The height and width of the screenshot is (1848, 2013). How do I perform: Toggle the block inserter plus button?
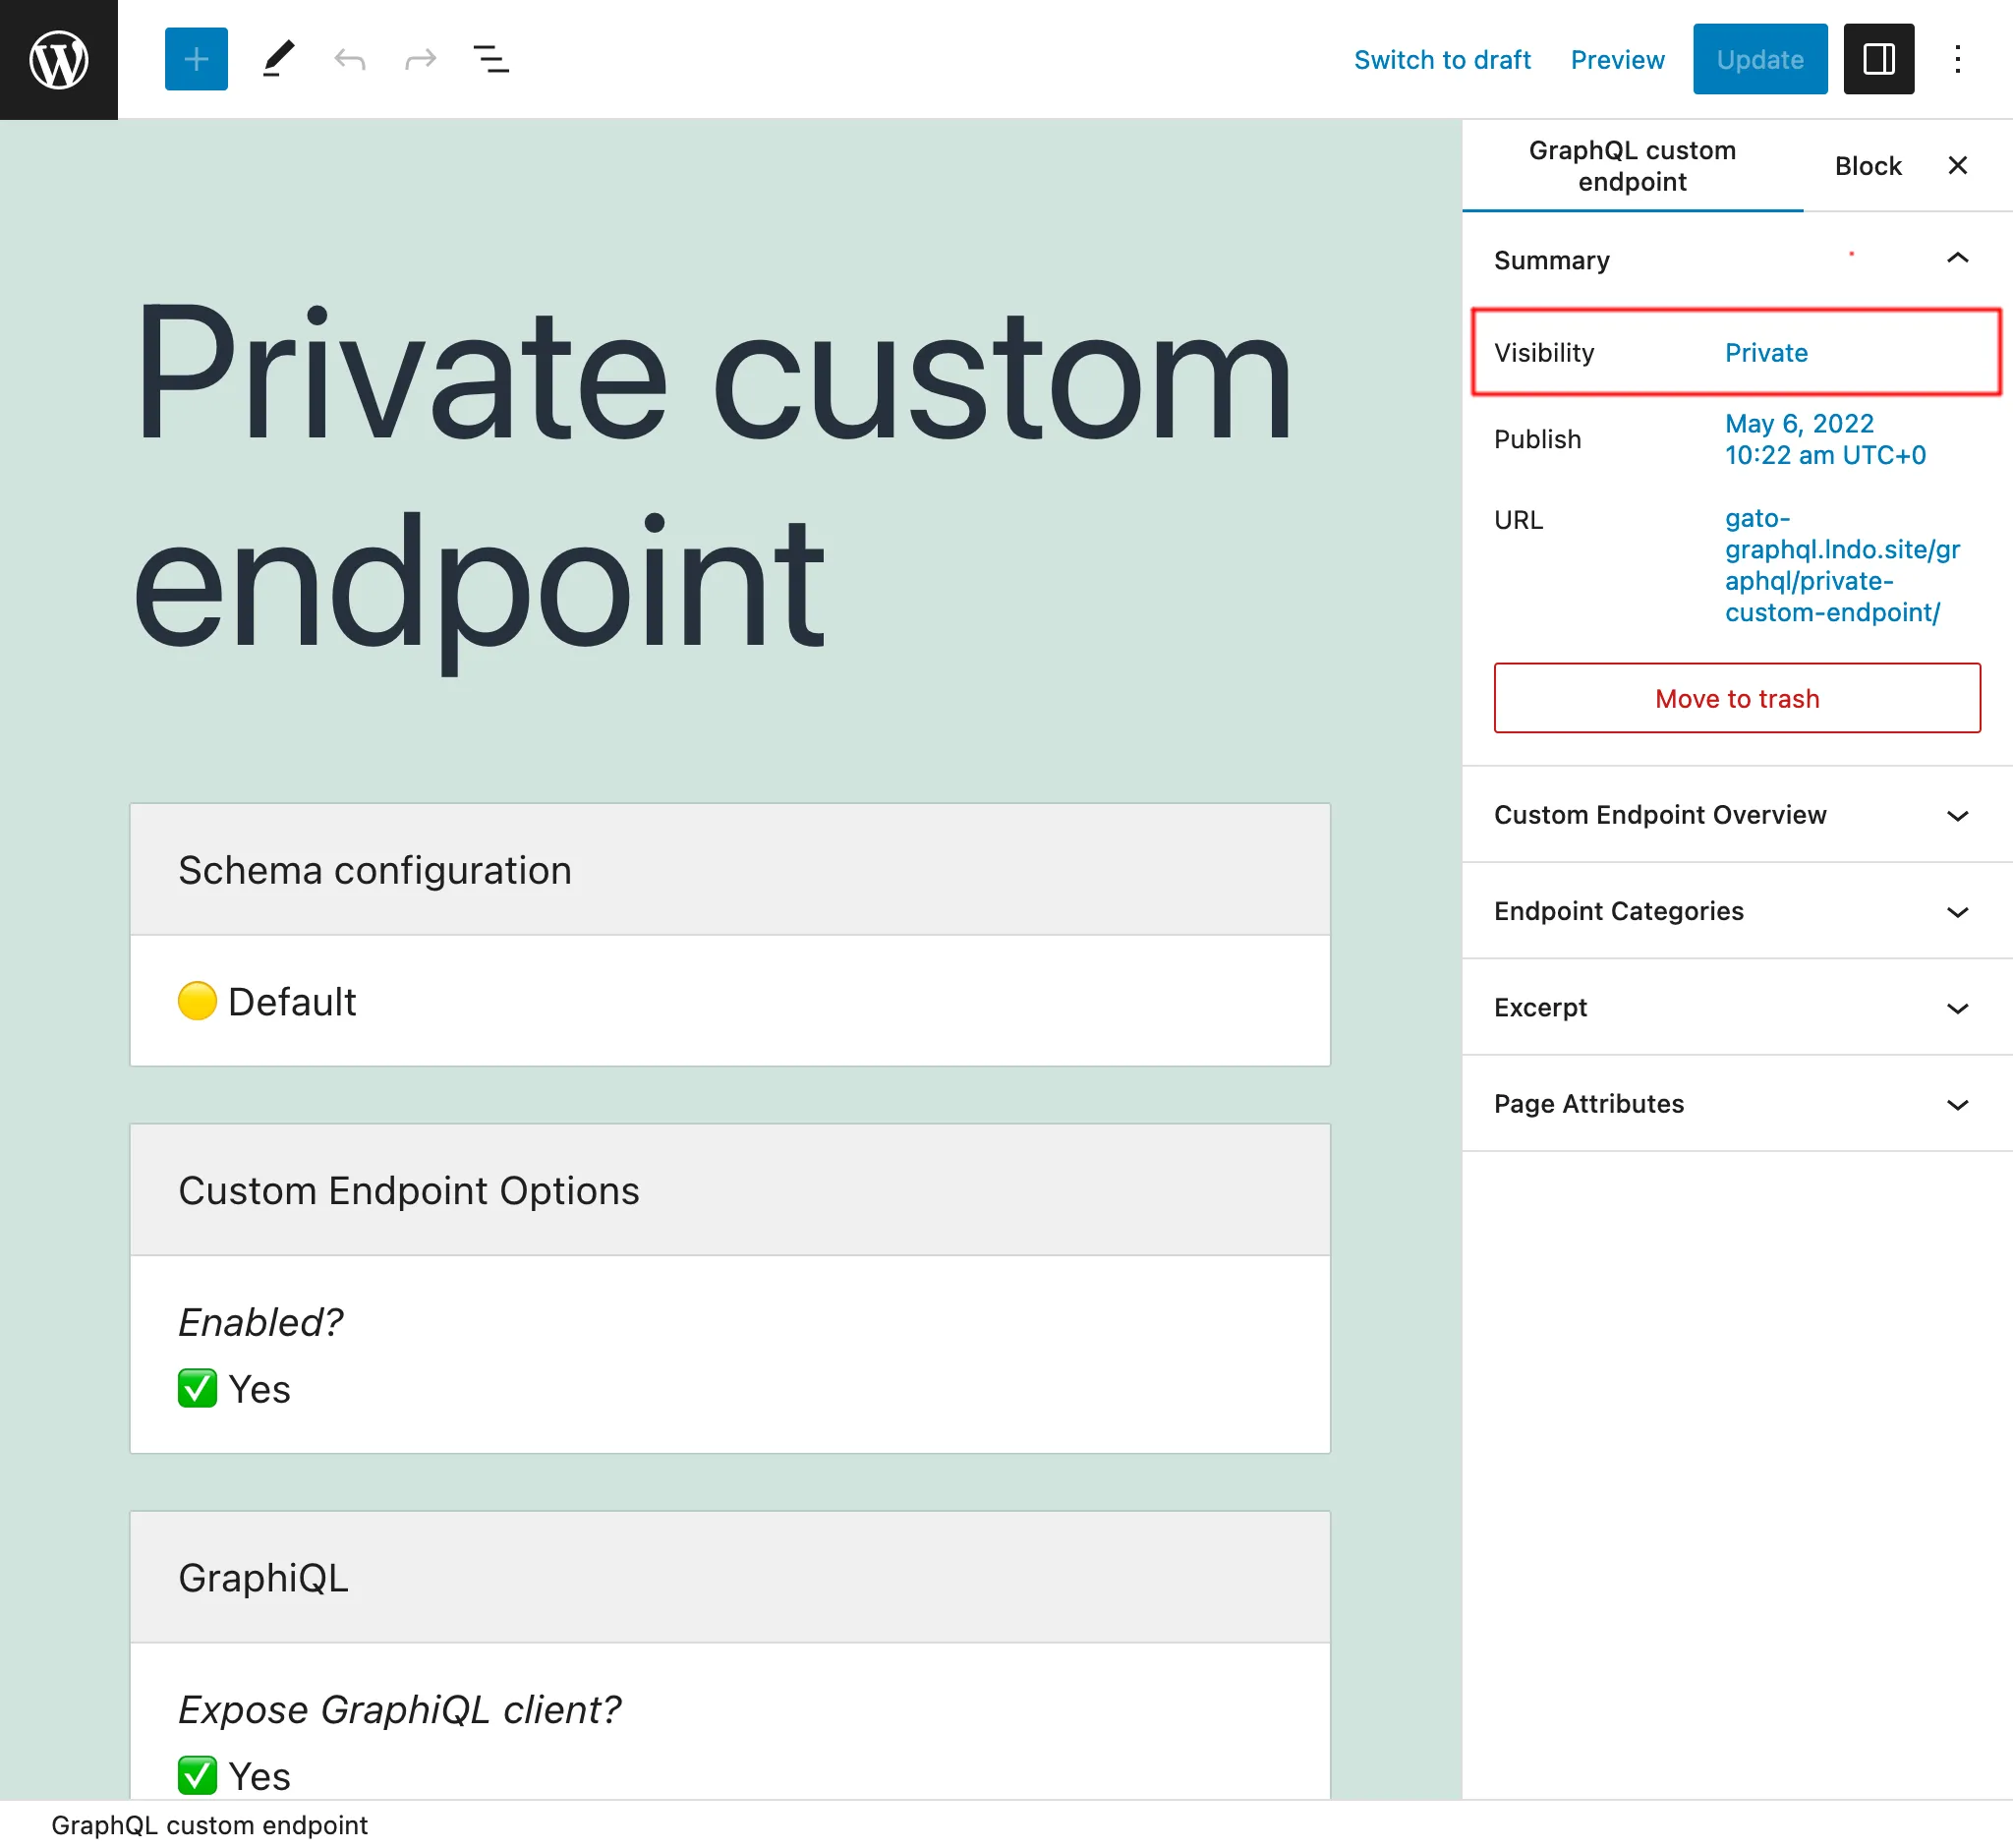(196, 59)
